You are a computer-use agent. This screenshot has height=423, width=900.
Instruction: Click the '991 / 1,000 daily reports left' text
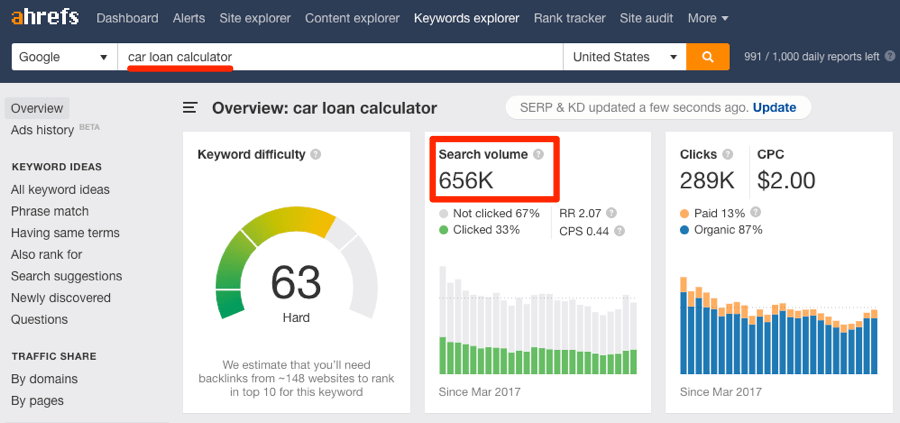pyautogui.click(x=812, y=57)
